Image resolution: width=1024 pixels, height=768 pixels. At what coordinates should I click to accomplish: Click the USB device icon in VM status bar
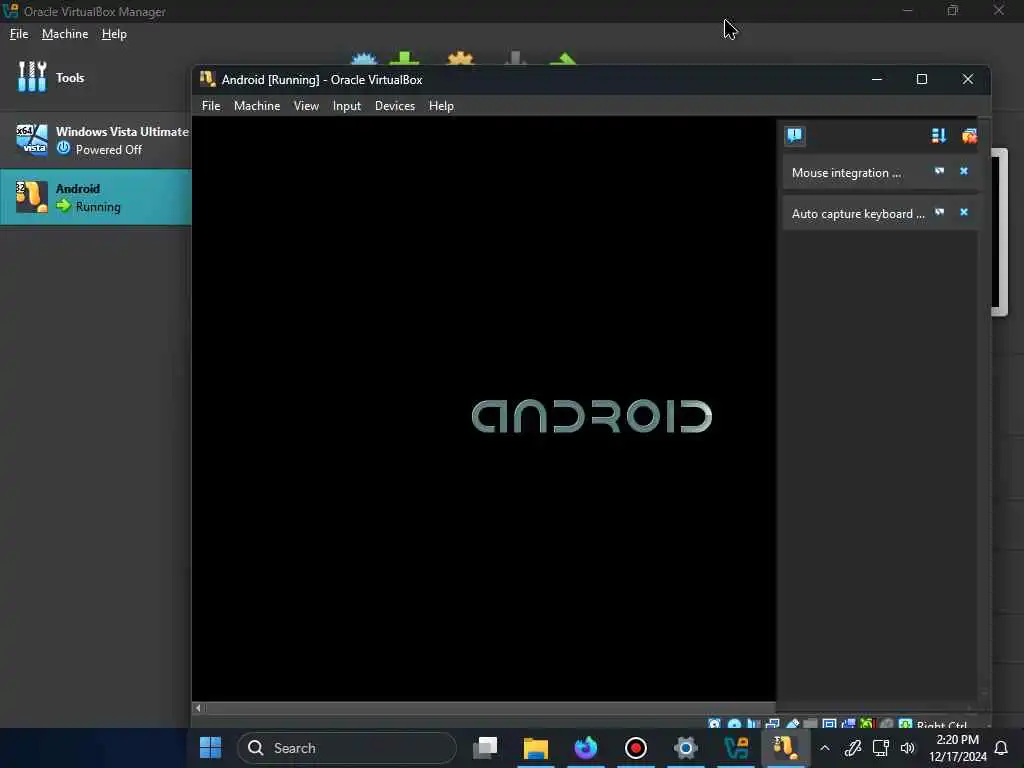[x=792, y=724]
